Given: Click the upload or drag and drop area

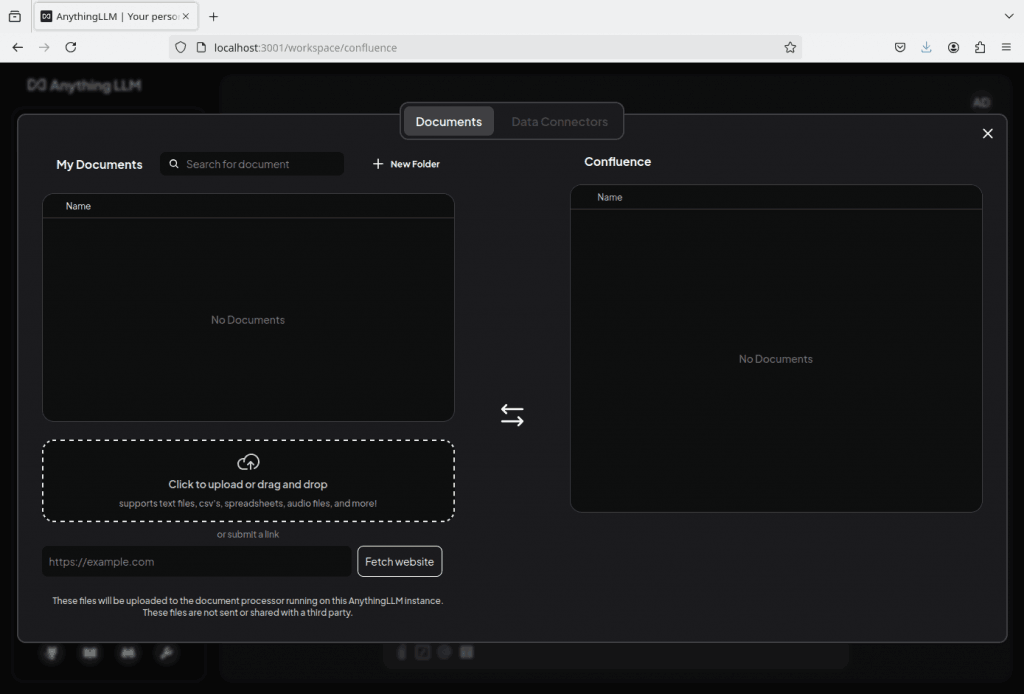Looking at the screenshot, I should click(x=248, y=481).
